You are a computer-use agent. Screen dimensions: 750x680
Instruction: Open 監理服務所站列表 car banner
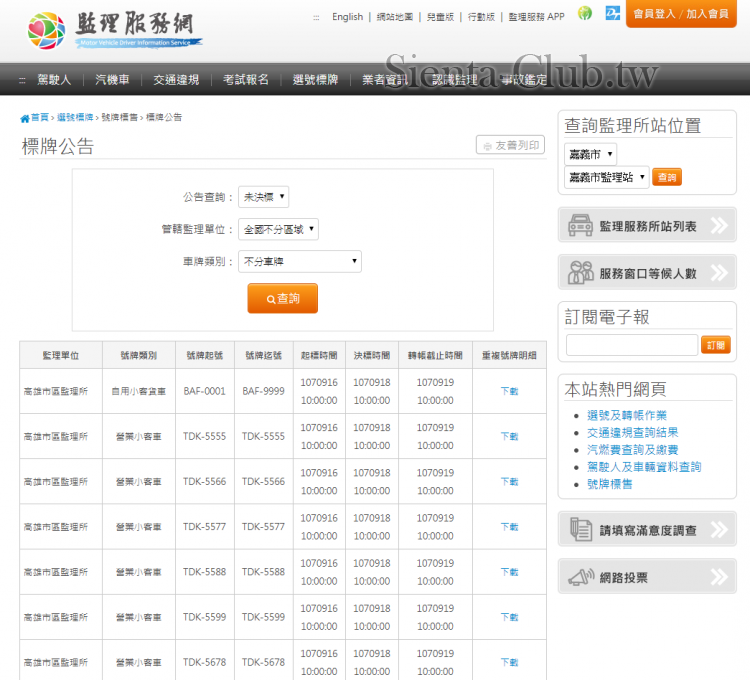click(647, 225)
